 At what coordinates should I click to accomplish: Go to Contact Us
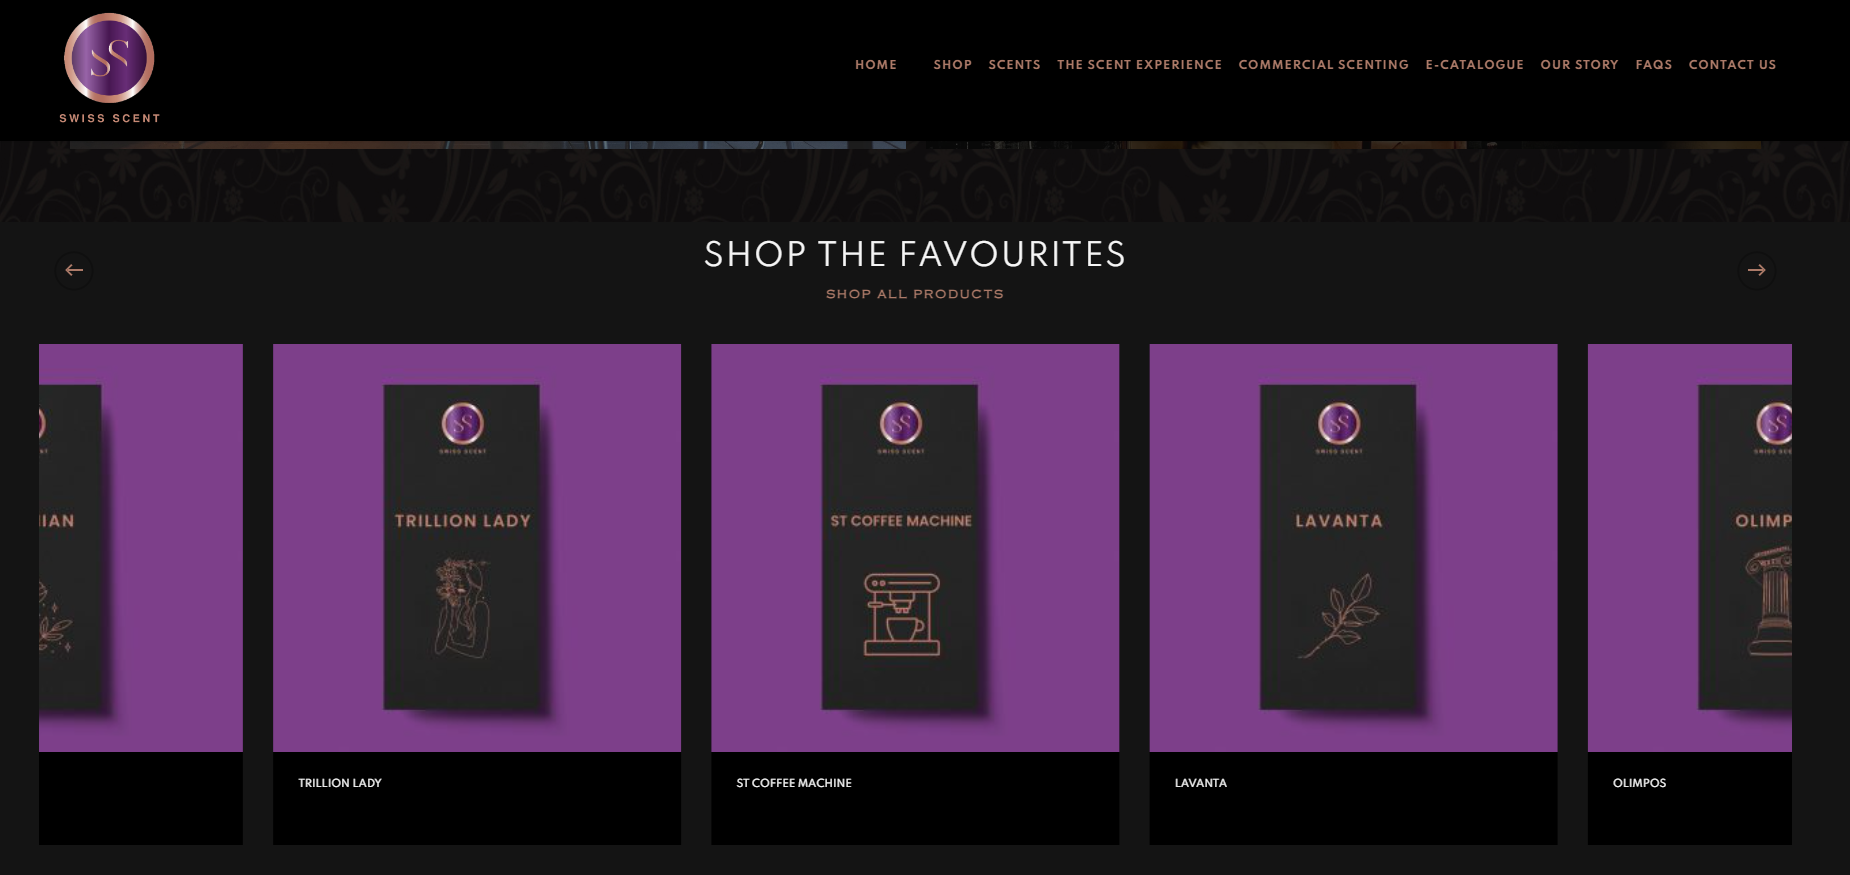tap(1732, 65)
